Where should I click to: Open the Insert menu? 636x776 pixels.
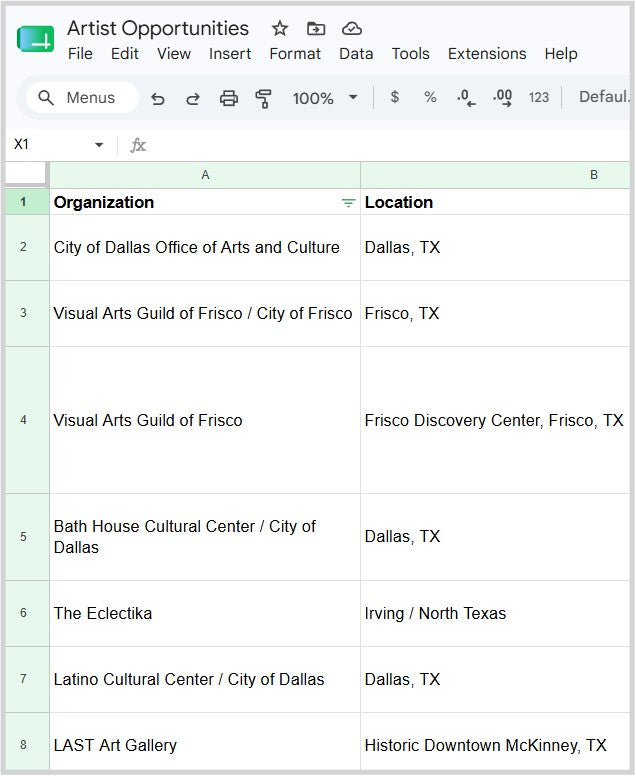click(230, 53)
